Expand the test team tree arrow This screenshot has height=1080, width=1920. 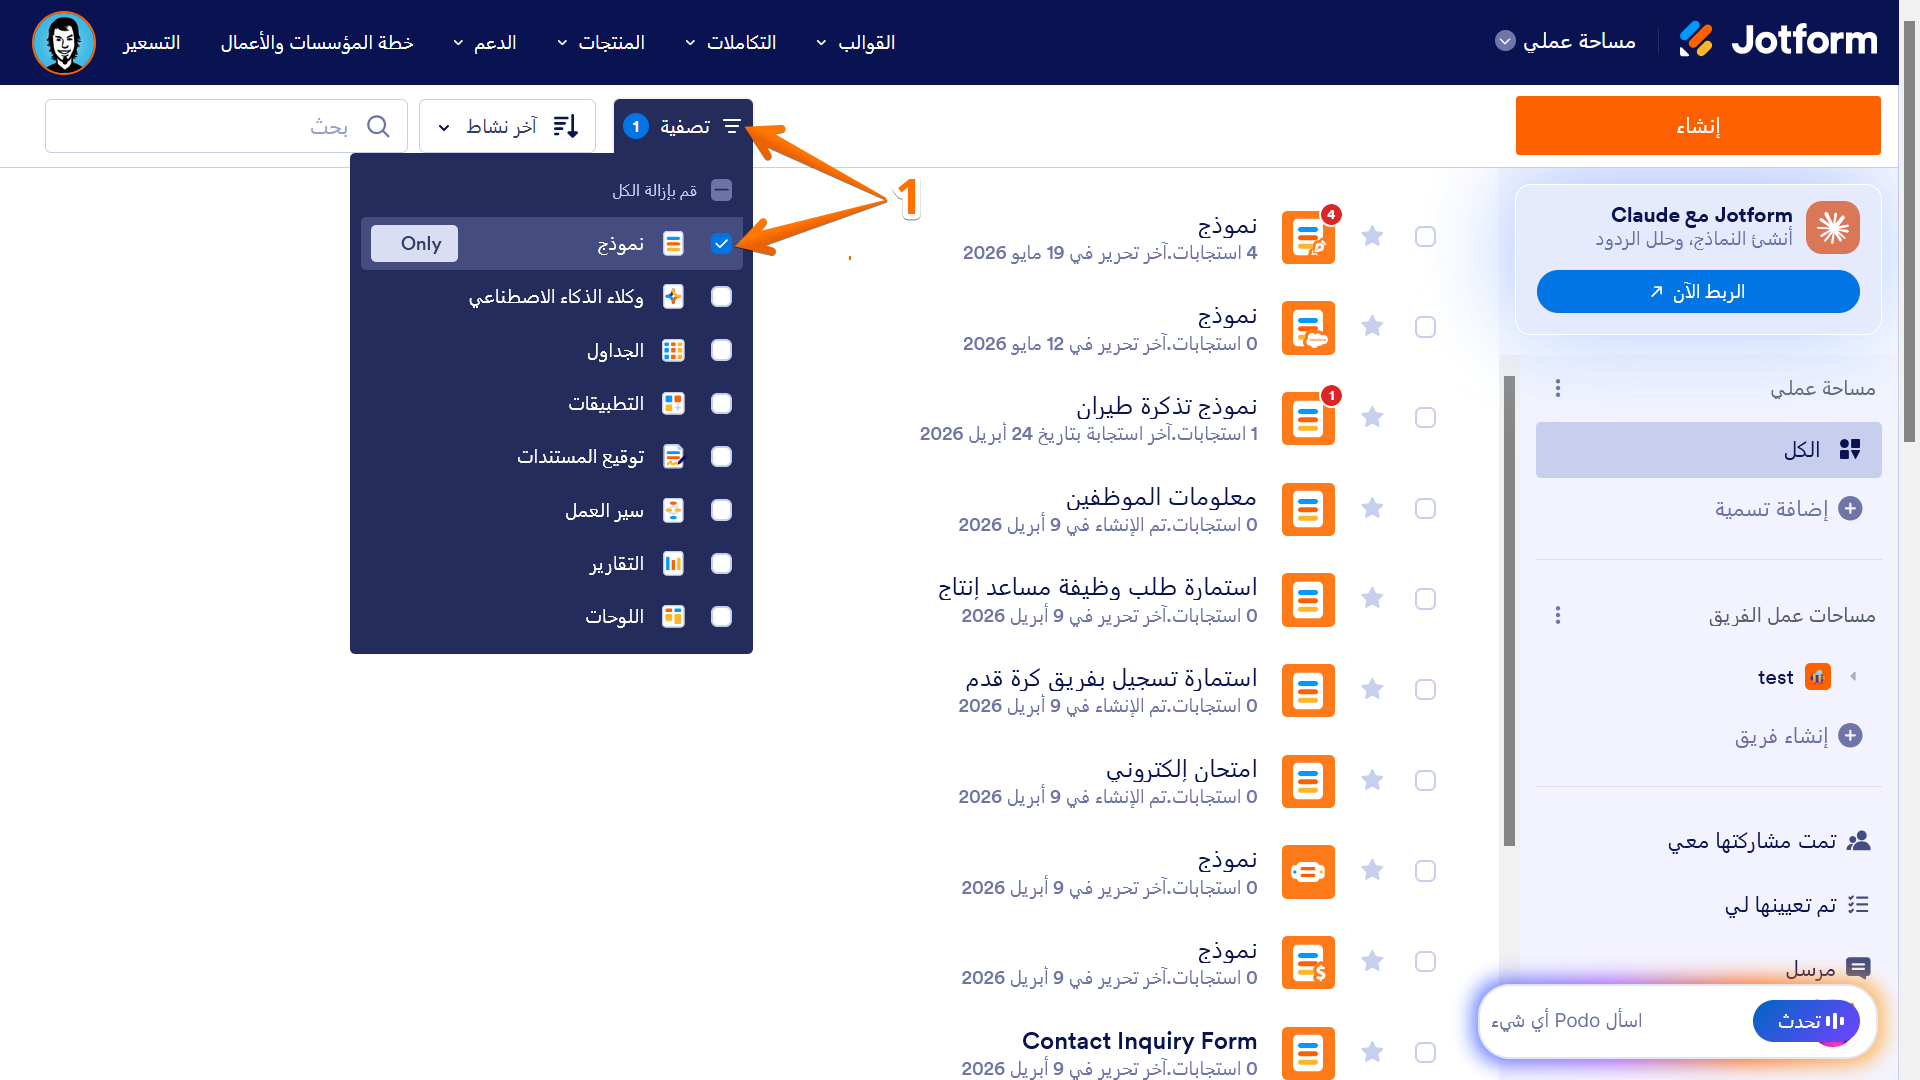pos(1853,677)
